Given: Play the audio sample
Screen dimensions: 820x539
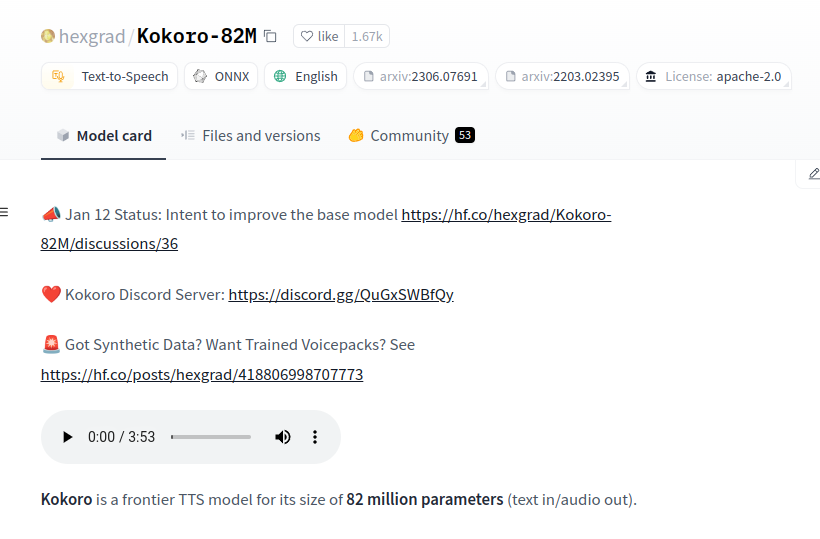Looking at the screenshot, I should (67, 437).
